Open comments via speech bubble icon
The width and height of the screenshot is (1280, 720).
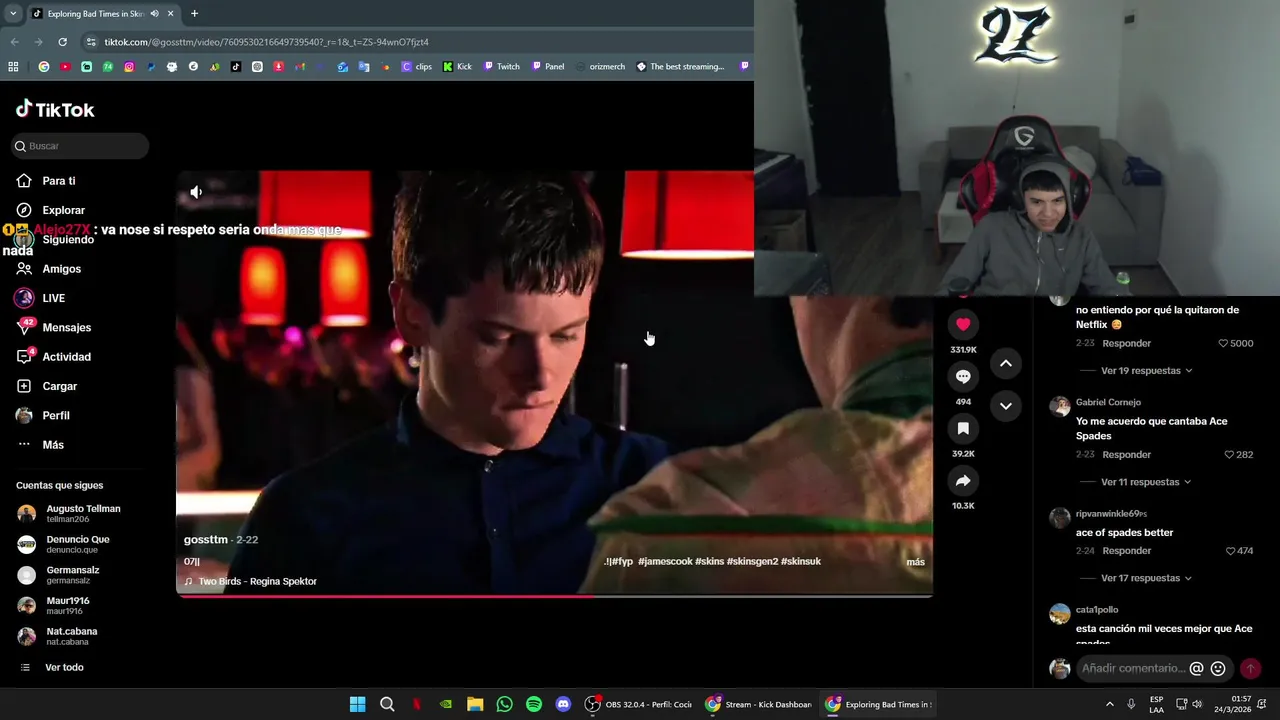tap(963, 376)
